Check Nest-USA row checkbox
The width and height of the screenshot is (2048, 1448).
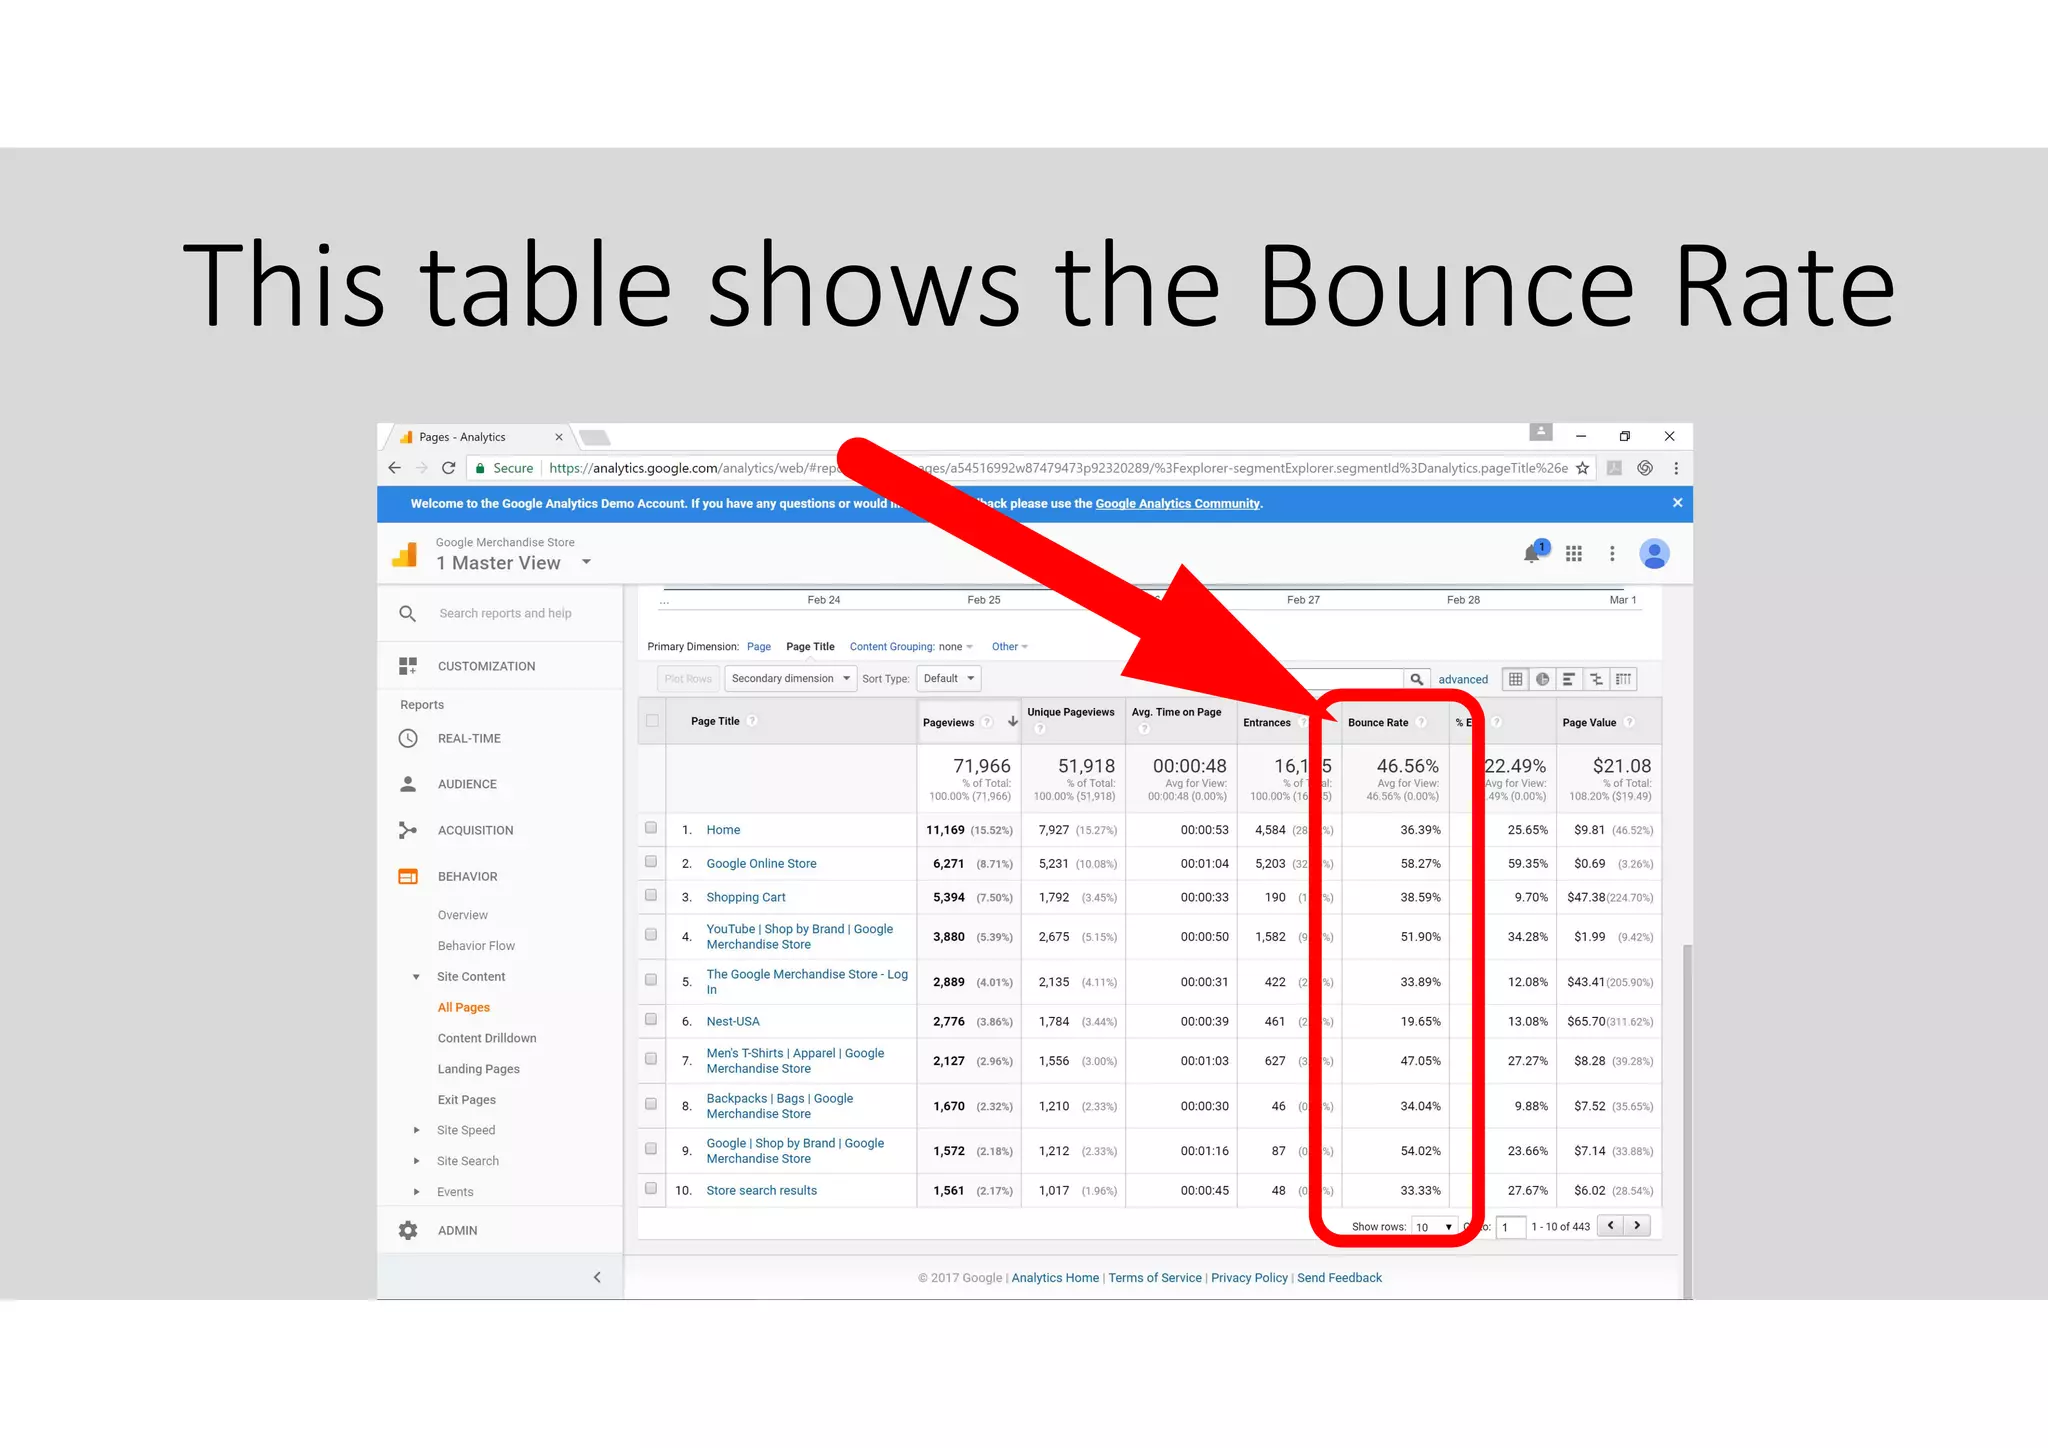click(651, 1020)
